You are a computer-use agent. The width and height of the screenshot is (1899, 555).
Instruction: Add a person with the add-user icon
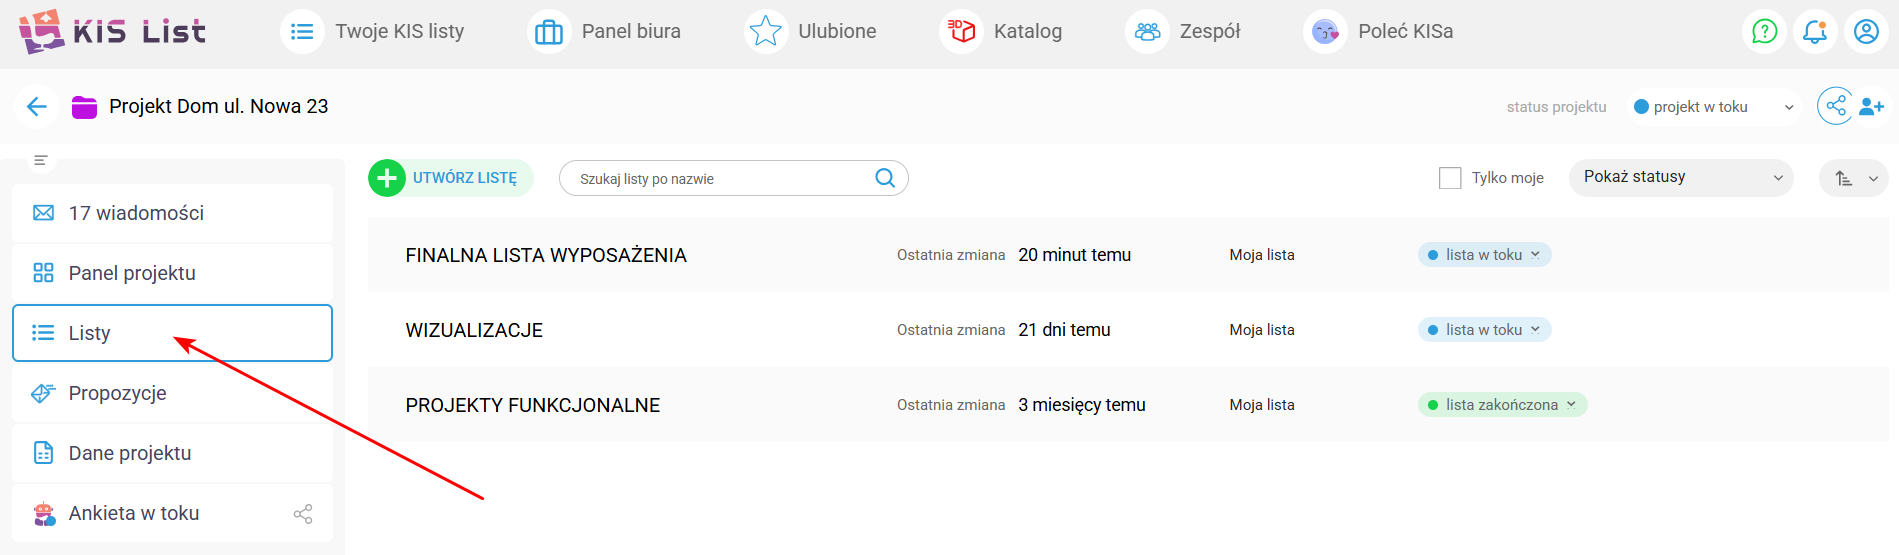point(1872,106)
